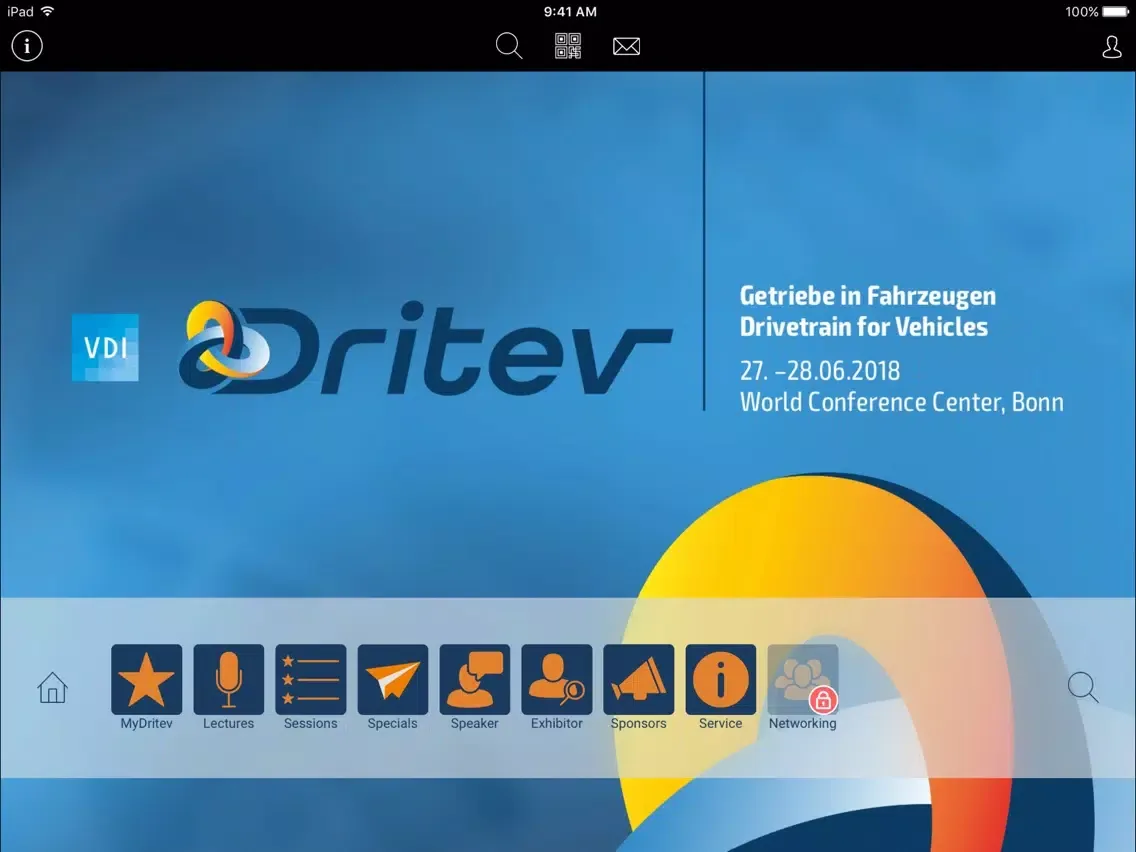Open the locked Networking icon
Viewport: 1136px width, 852px height.
pos(803,679)
